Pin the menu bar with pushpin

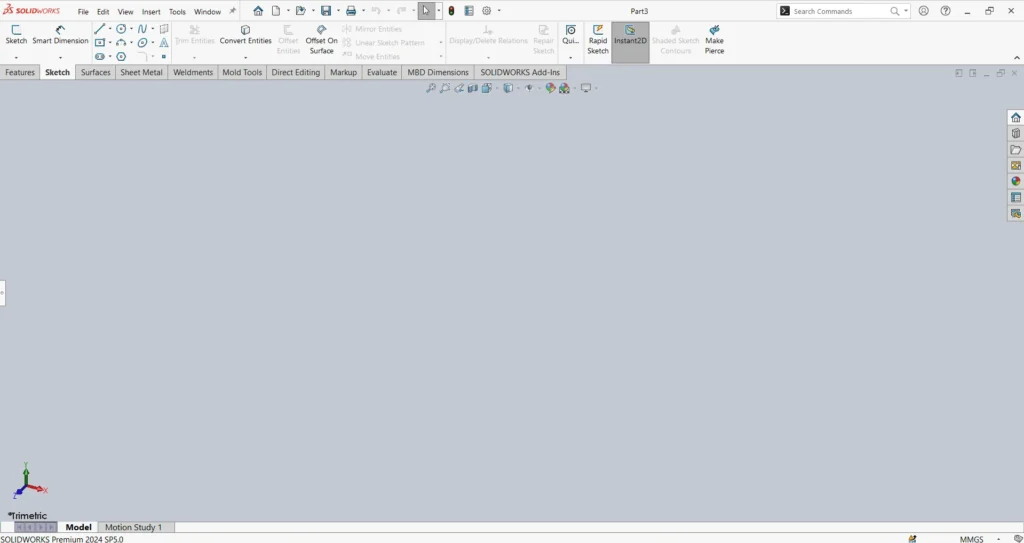pos(232,11)
